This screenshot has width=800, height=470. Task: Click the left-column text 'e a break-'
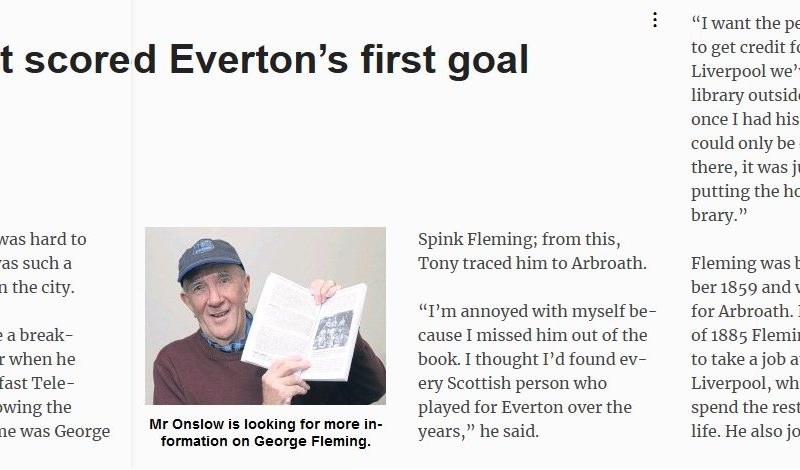click(x=38, y=336)
